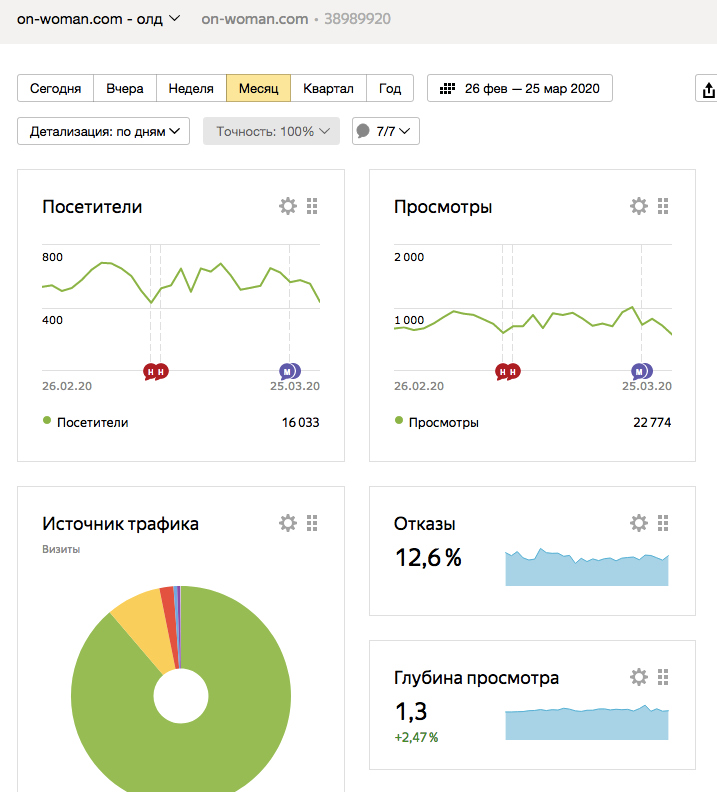This screenshot has width=717, height=792.
Task: Select the Неделя period tab
Action: coord(191,88)
